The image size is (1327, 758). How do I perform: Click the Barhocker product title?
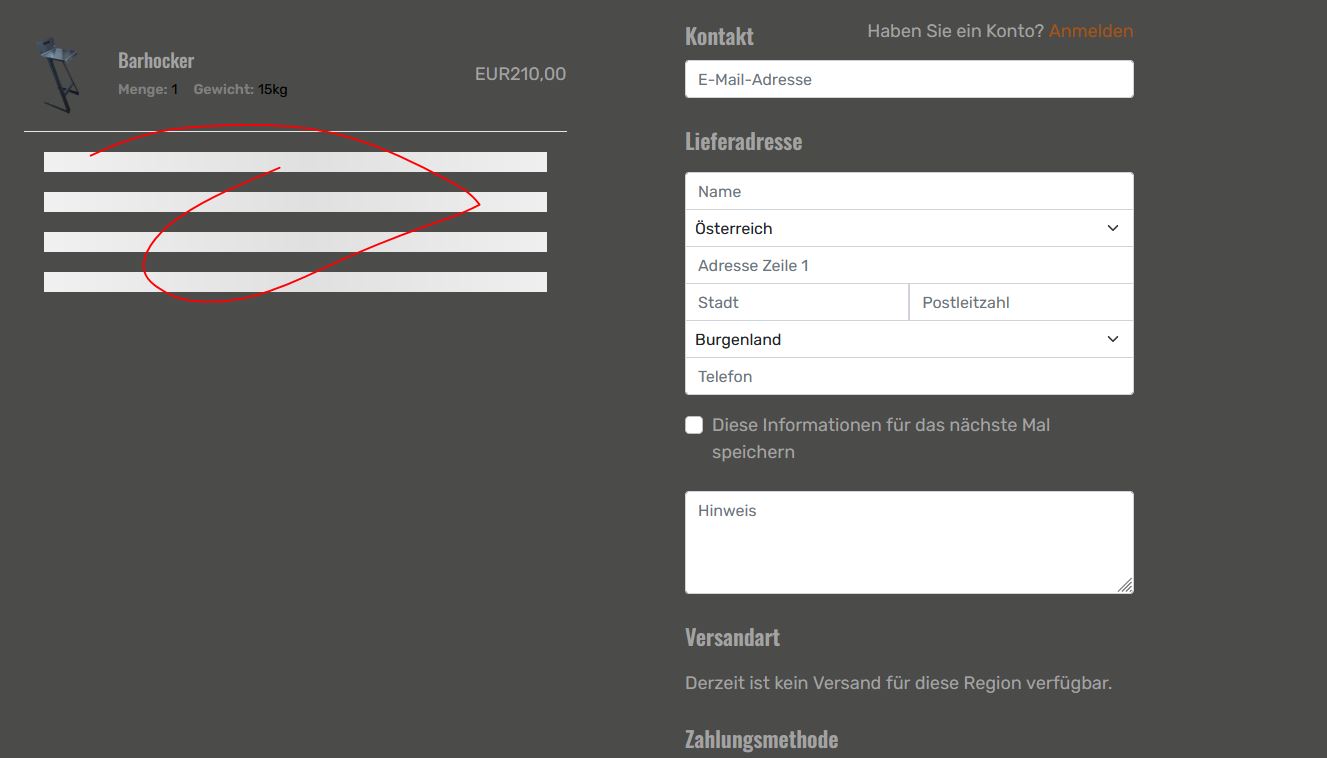click(x=156, y=61)
